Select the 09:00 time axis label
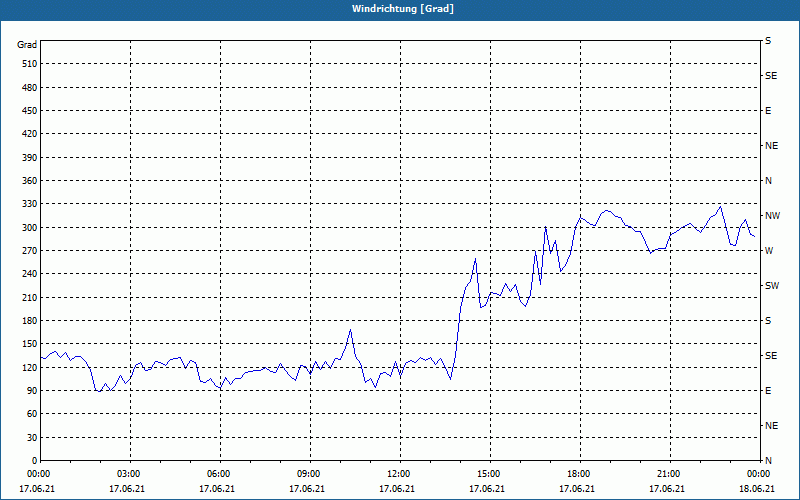The width and height of the screenshot is (800, 500). click(x=309, y=474)
